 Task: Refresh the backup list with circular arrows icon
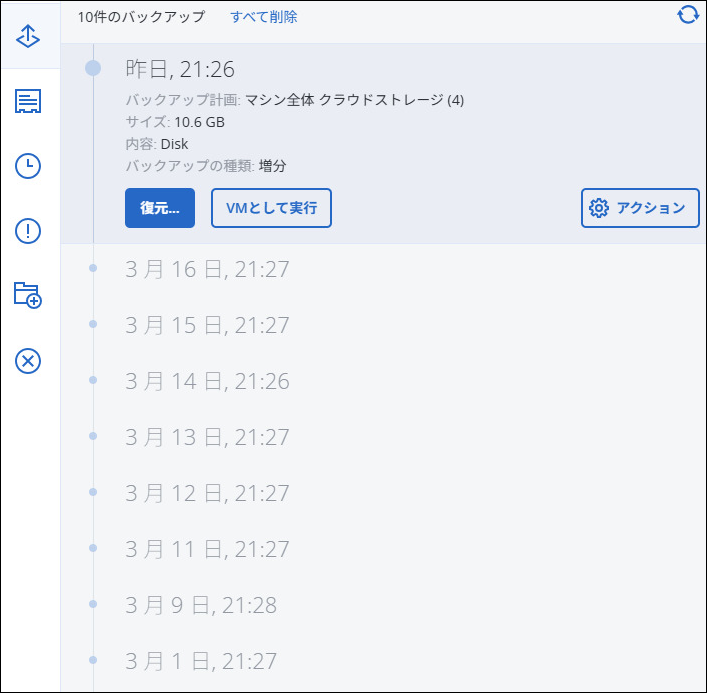coord(688,15)
